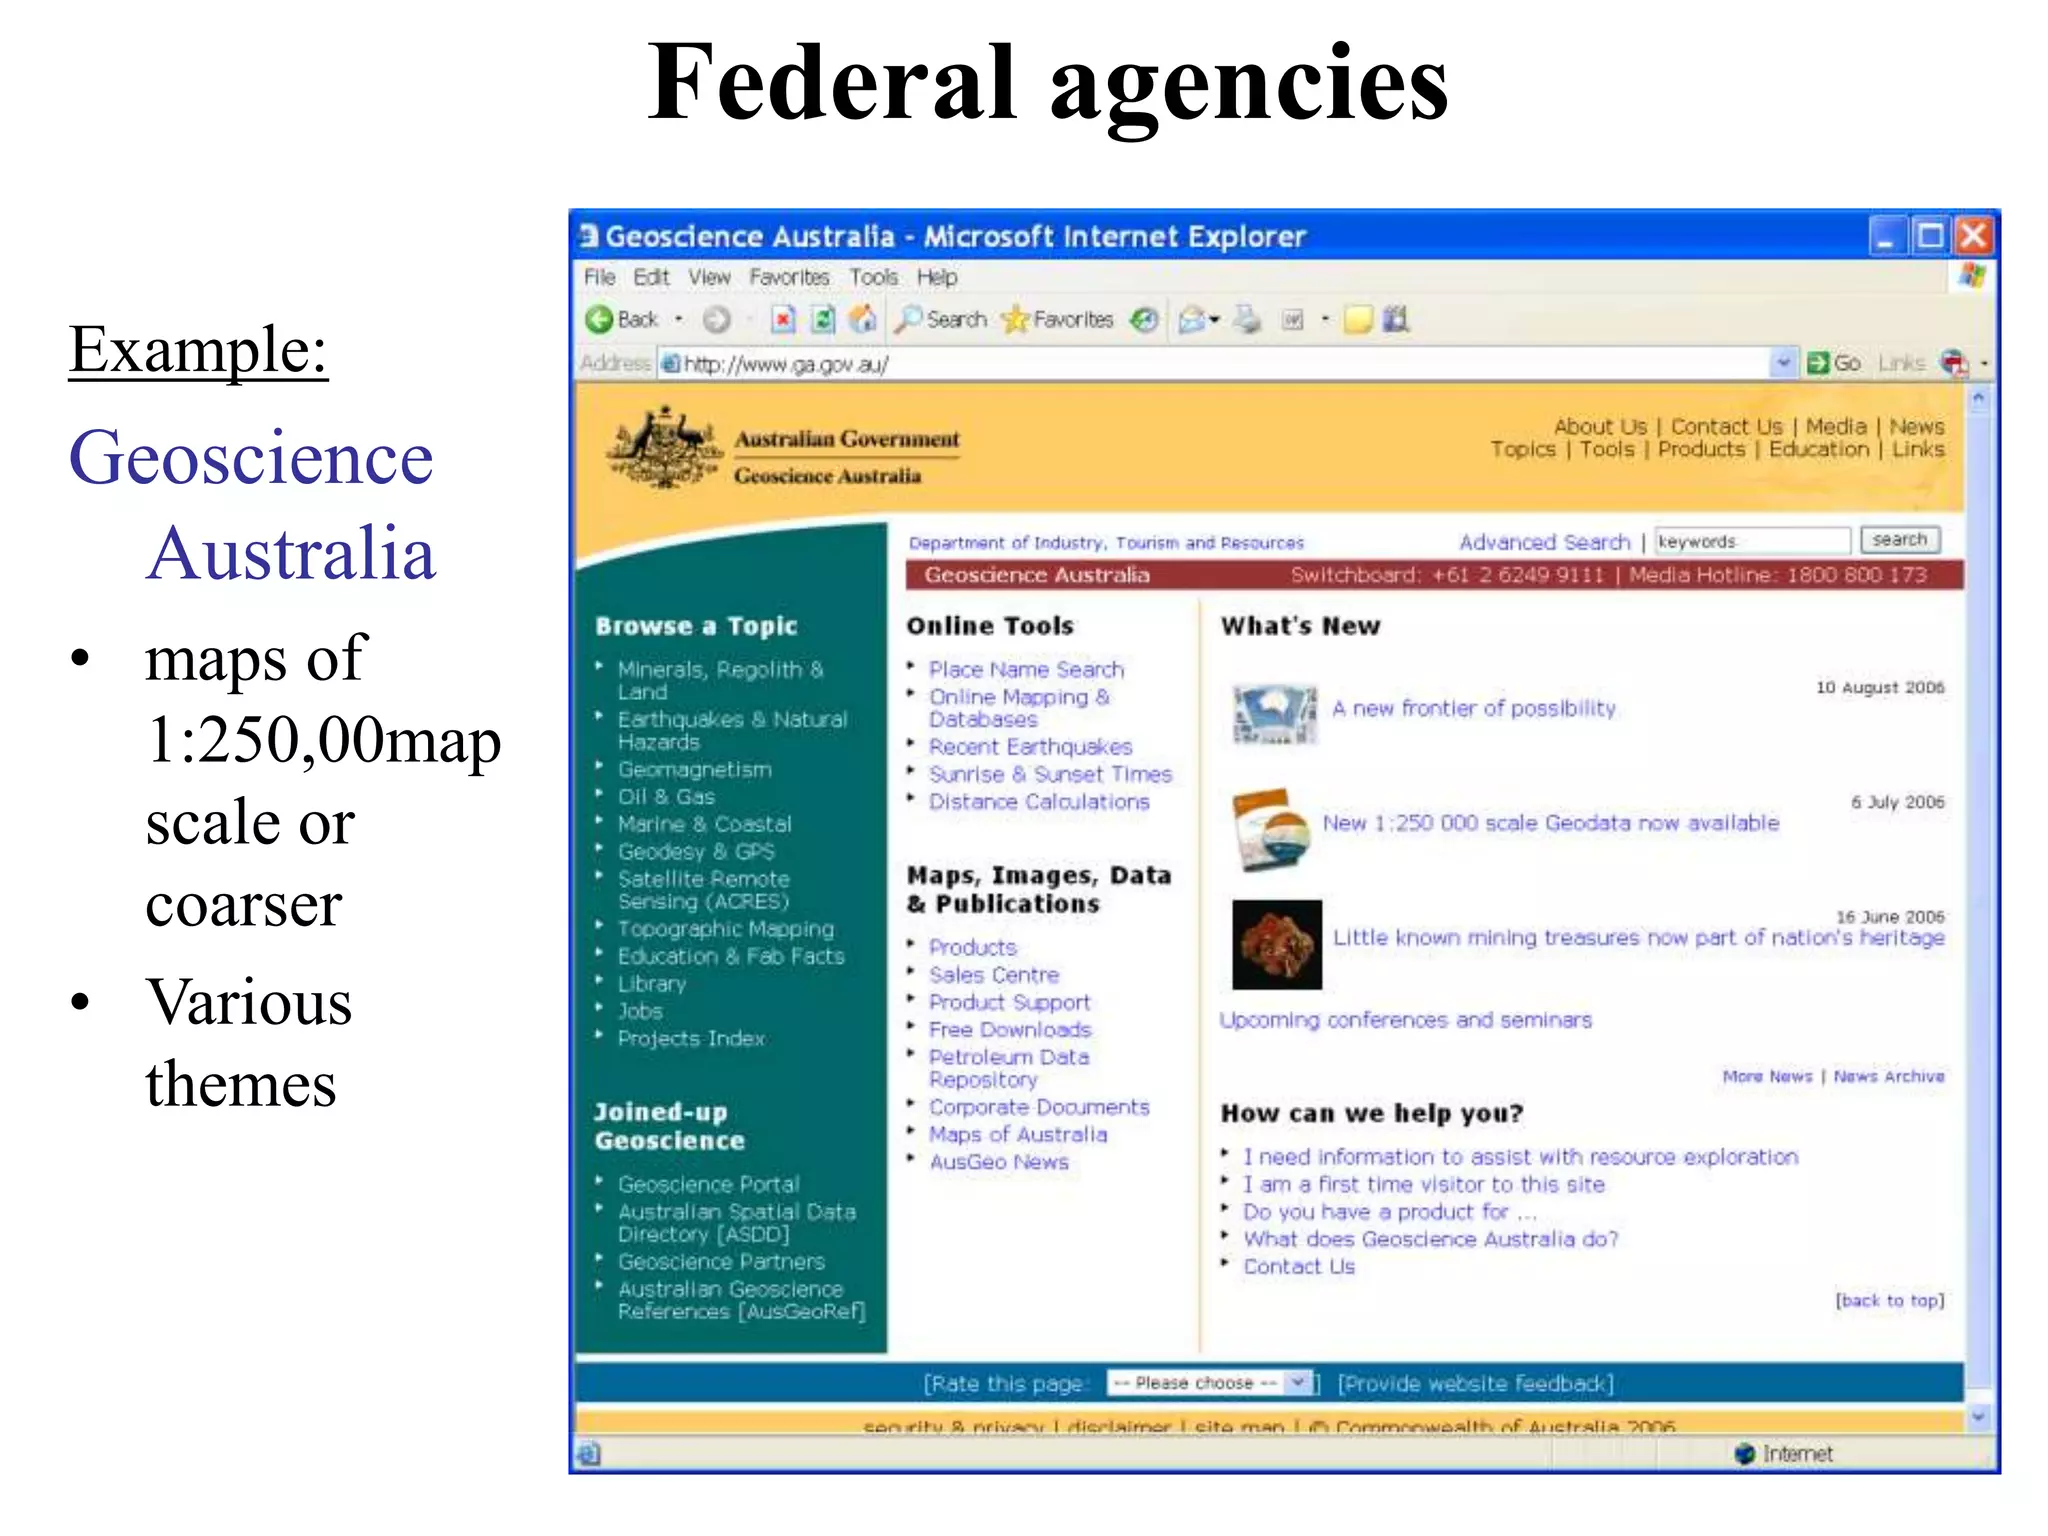The image size is (2048, 1536).
Task: Click the Refresh page icon
Action: click(x=822, y=319)
